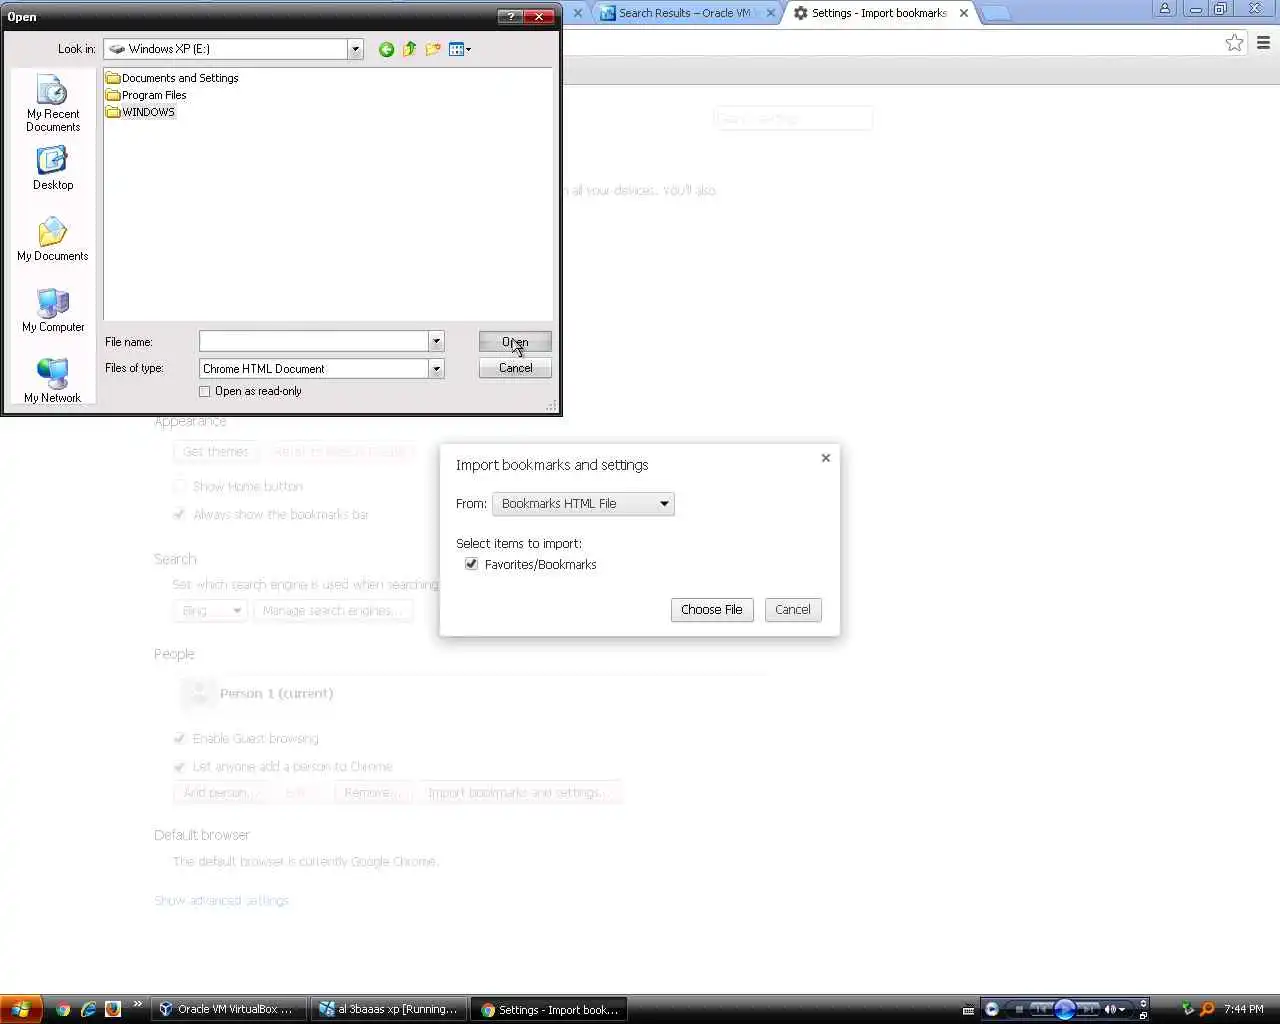Select the Documents and Settings folder
The width and height of the screenshot is (1280, 1024).
172,78
